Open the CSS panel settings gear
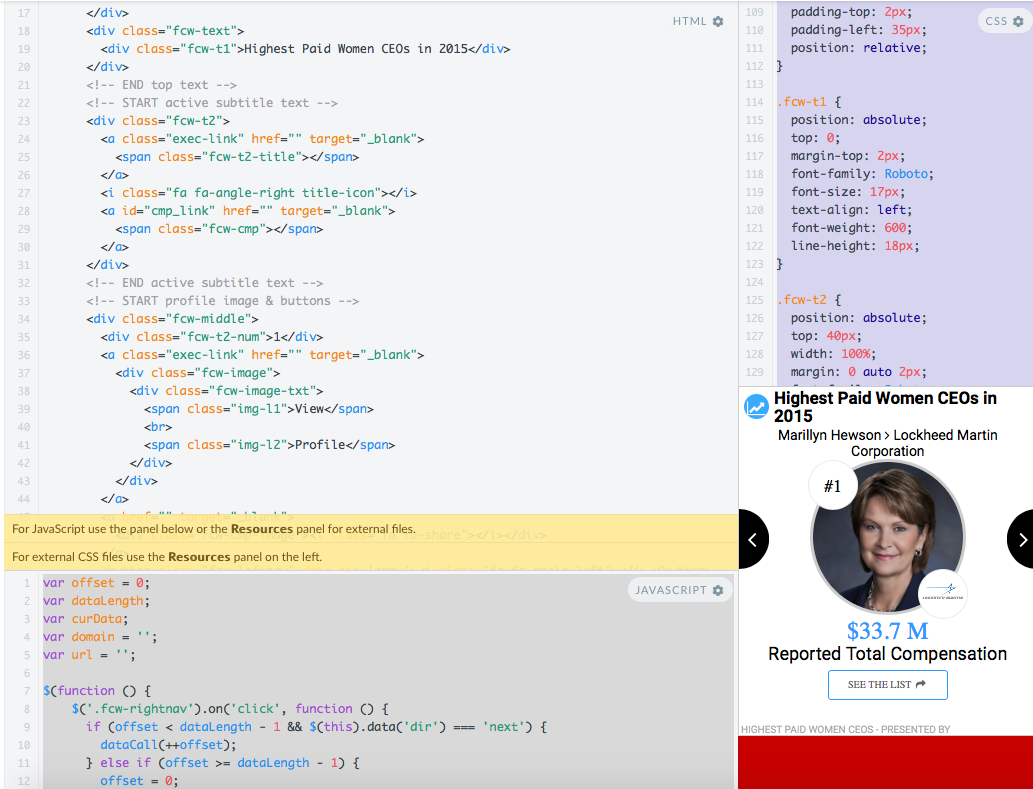1033x789 pixels. pos(1018,21)
